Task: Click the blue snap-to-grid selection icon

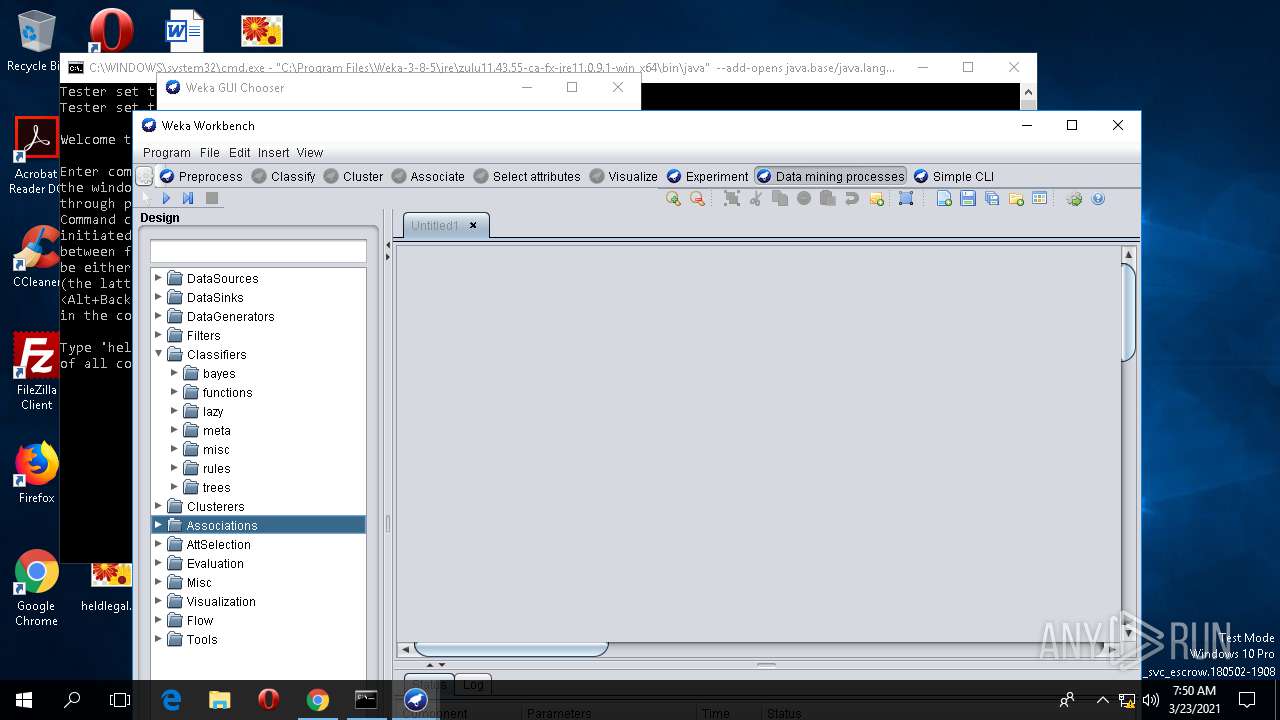Action: click(906, 198)
